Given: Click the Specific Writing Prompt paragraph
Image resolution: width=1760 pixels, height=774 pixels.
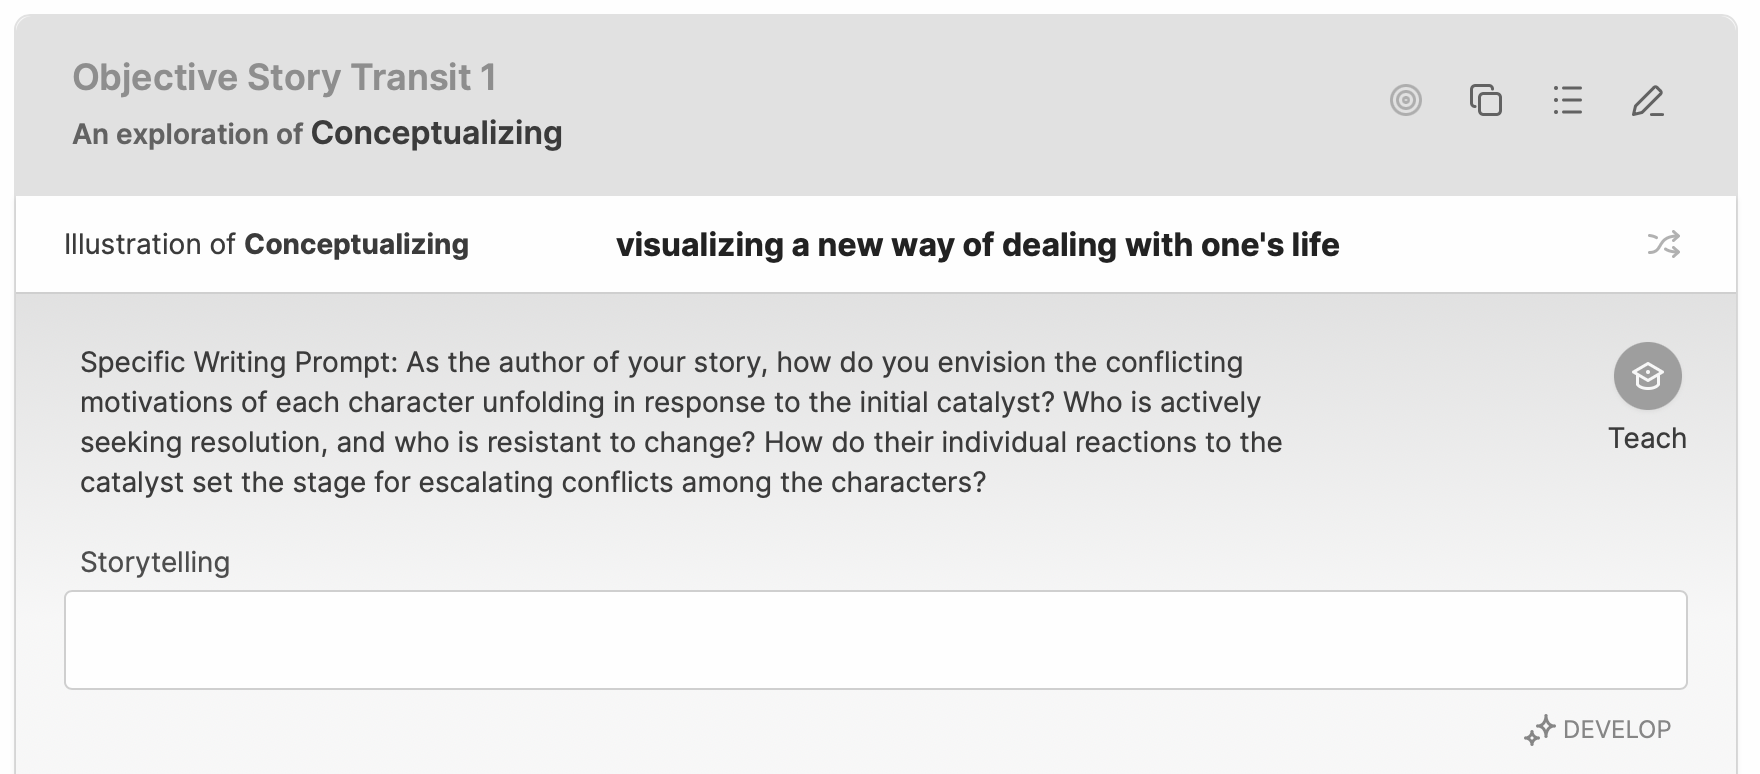Looking at the screenshot, I should click(681, 422).
